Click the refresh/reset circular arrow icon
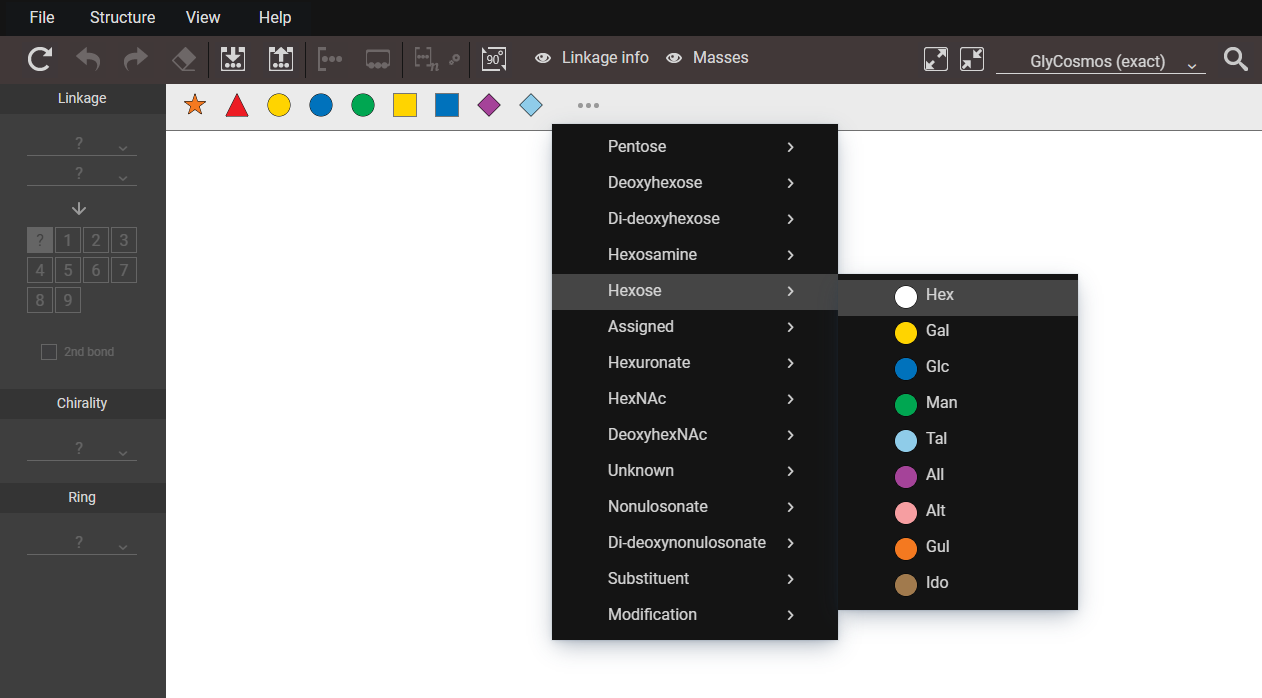The height and width of the screenshot is (698, 1262). (x=39, y=59)
